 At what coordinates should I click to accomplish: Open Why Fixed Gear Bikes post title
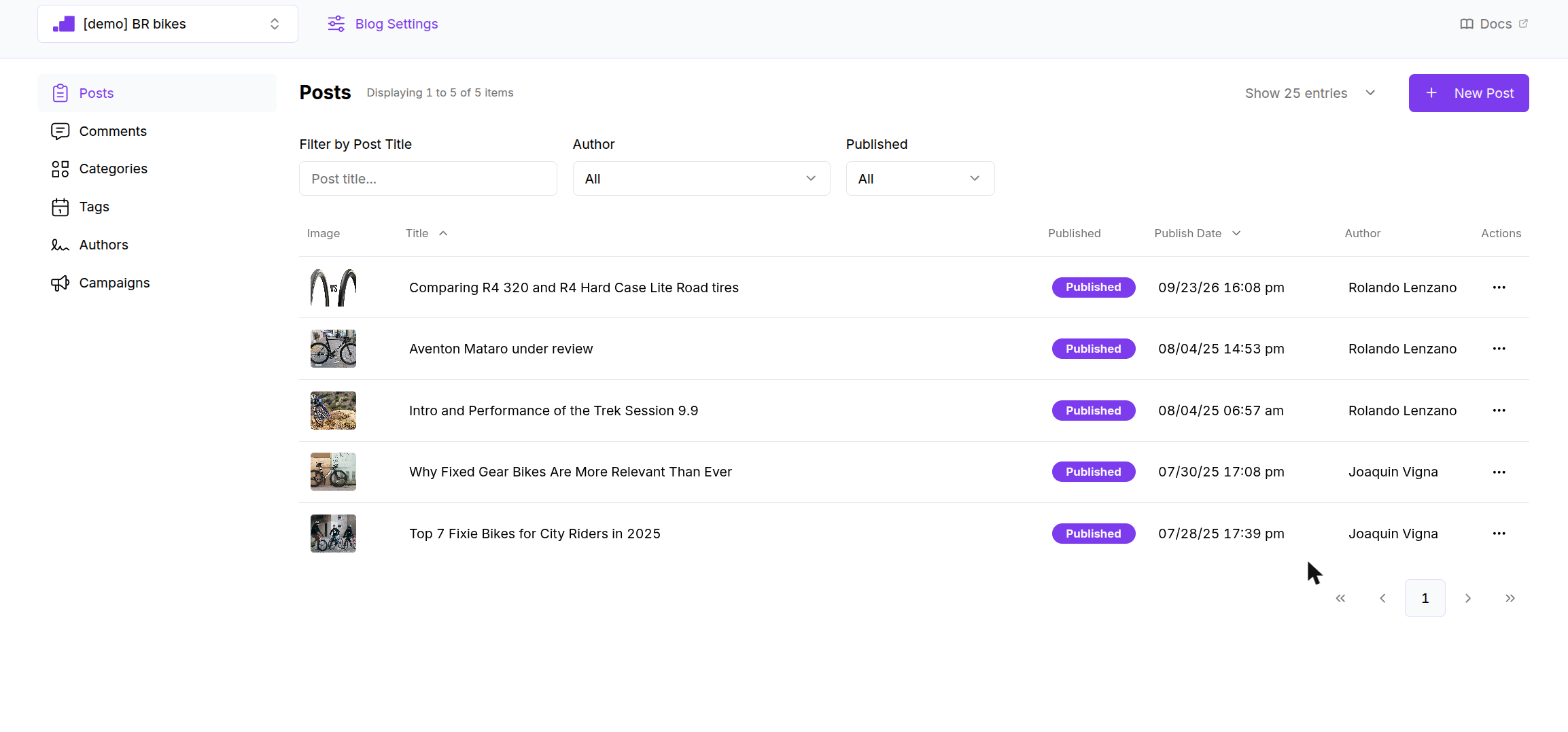point(570,472)
